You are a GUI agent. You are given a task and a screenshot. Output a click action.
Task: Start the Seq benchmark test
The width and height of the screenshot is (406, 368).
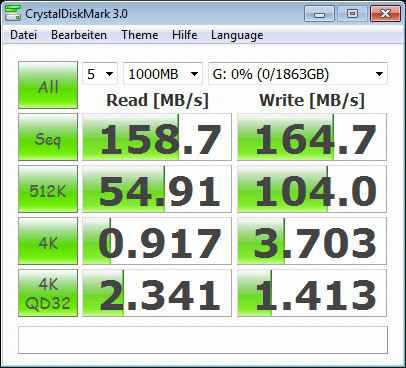[48, 137]
